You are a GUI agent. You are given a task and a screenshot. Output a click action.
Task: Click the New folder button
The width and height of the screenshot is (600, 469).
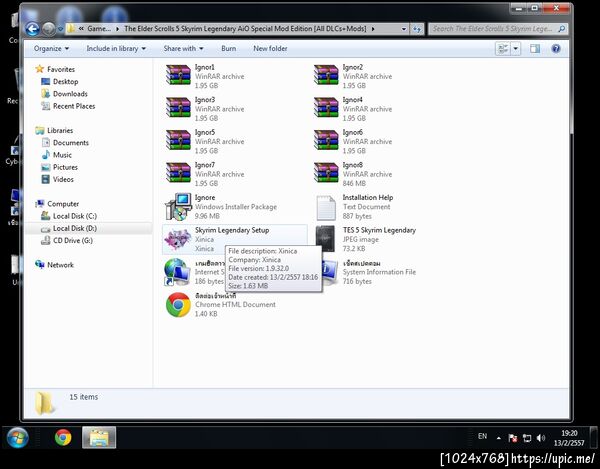[x=270, y=49]
